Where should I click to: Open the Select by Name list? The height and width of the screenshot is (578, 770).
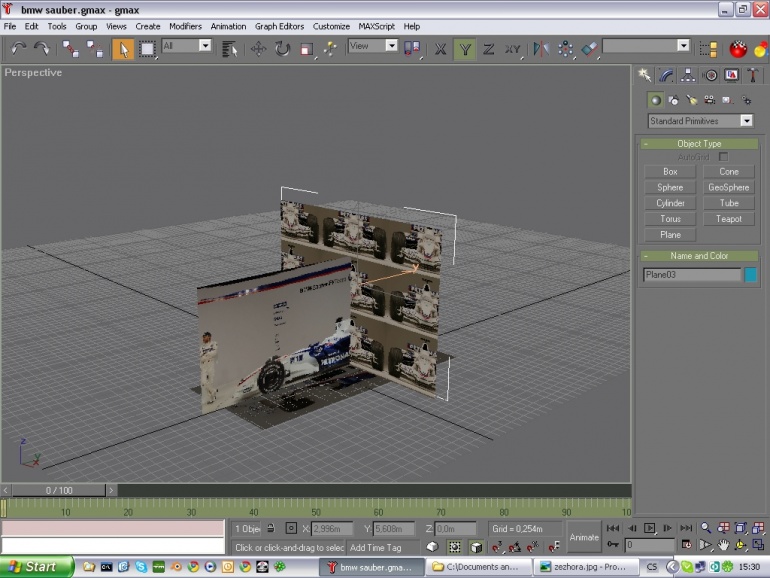(229, 49)
